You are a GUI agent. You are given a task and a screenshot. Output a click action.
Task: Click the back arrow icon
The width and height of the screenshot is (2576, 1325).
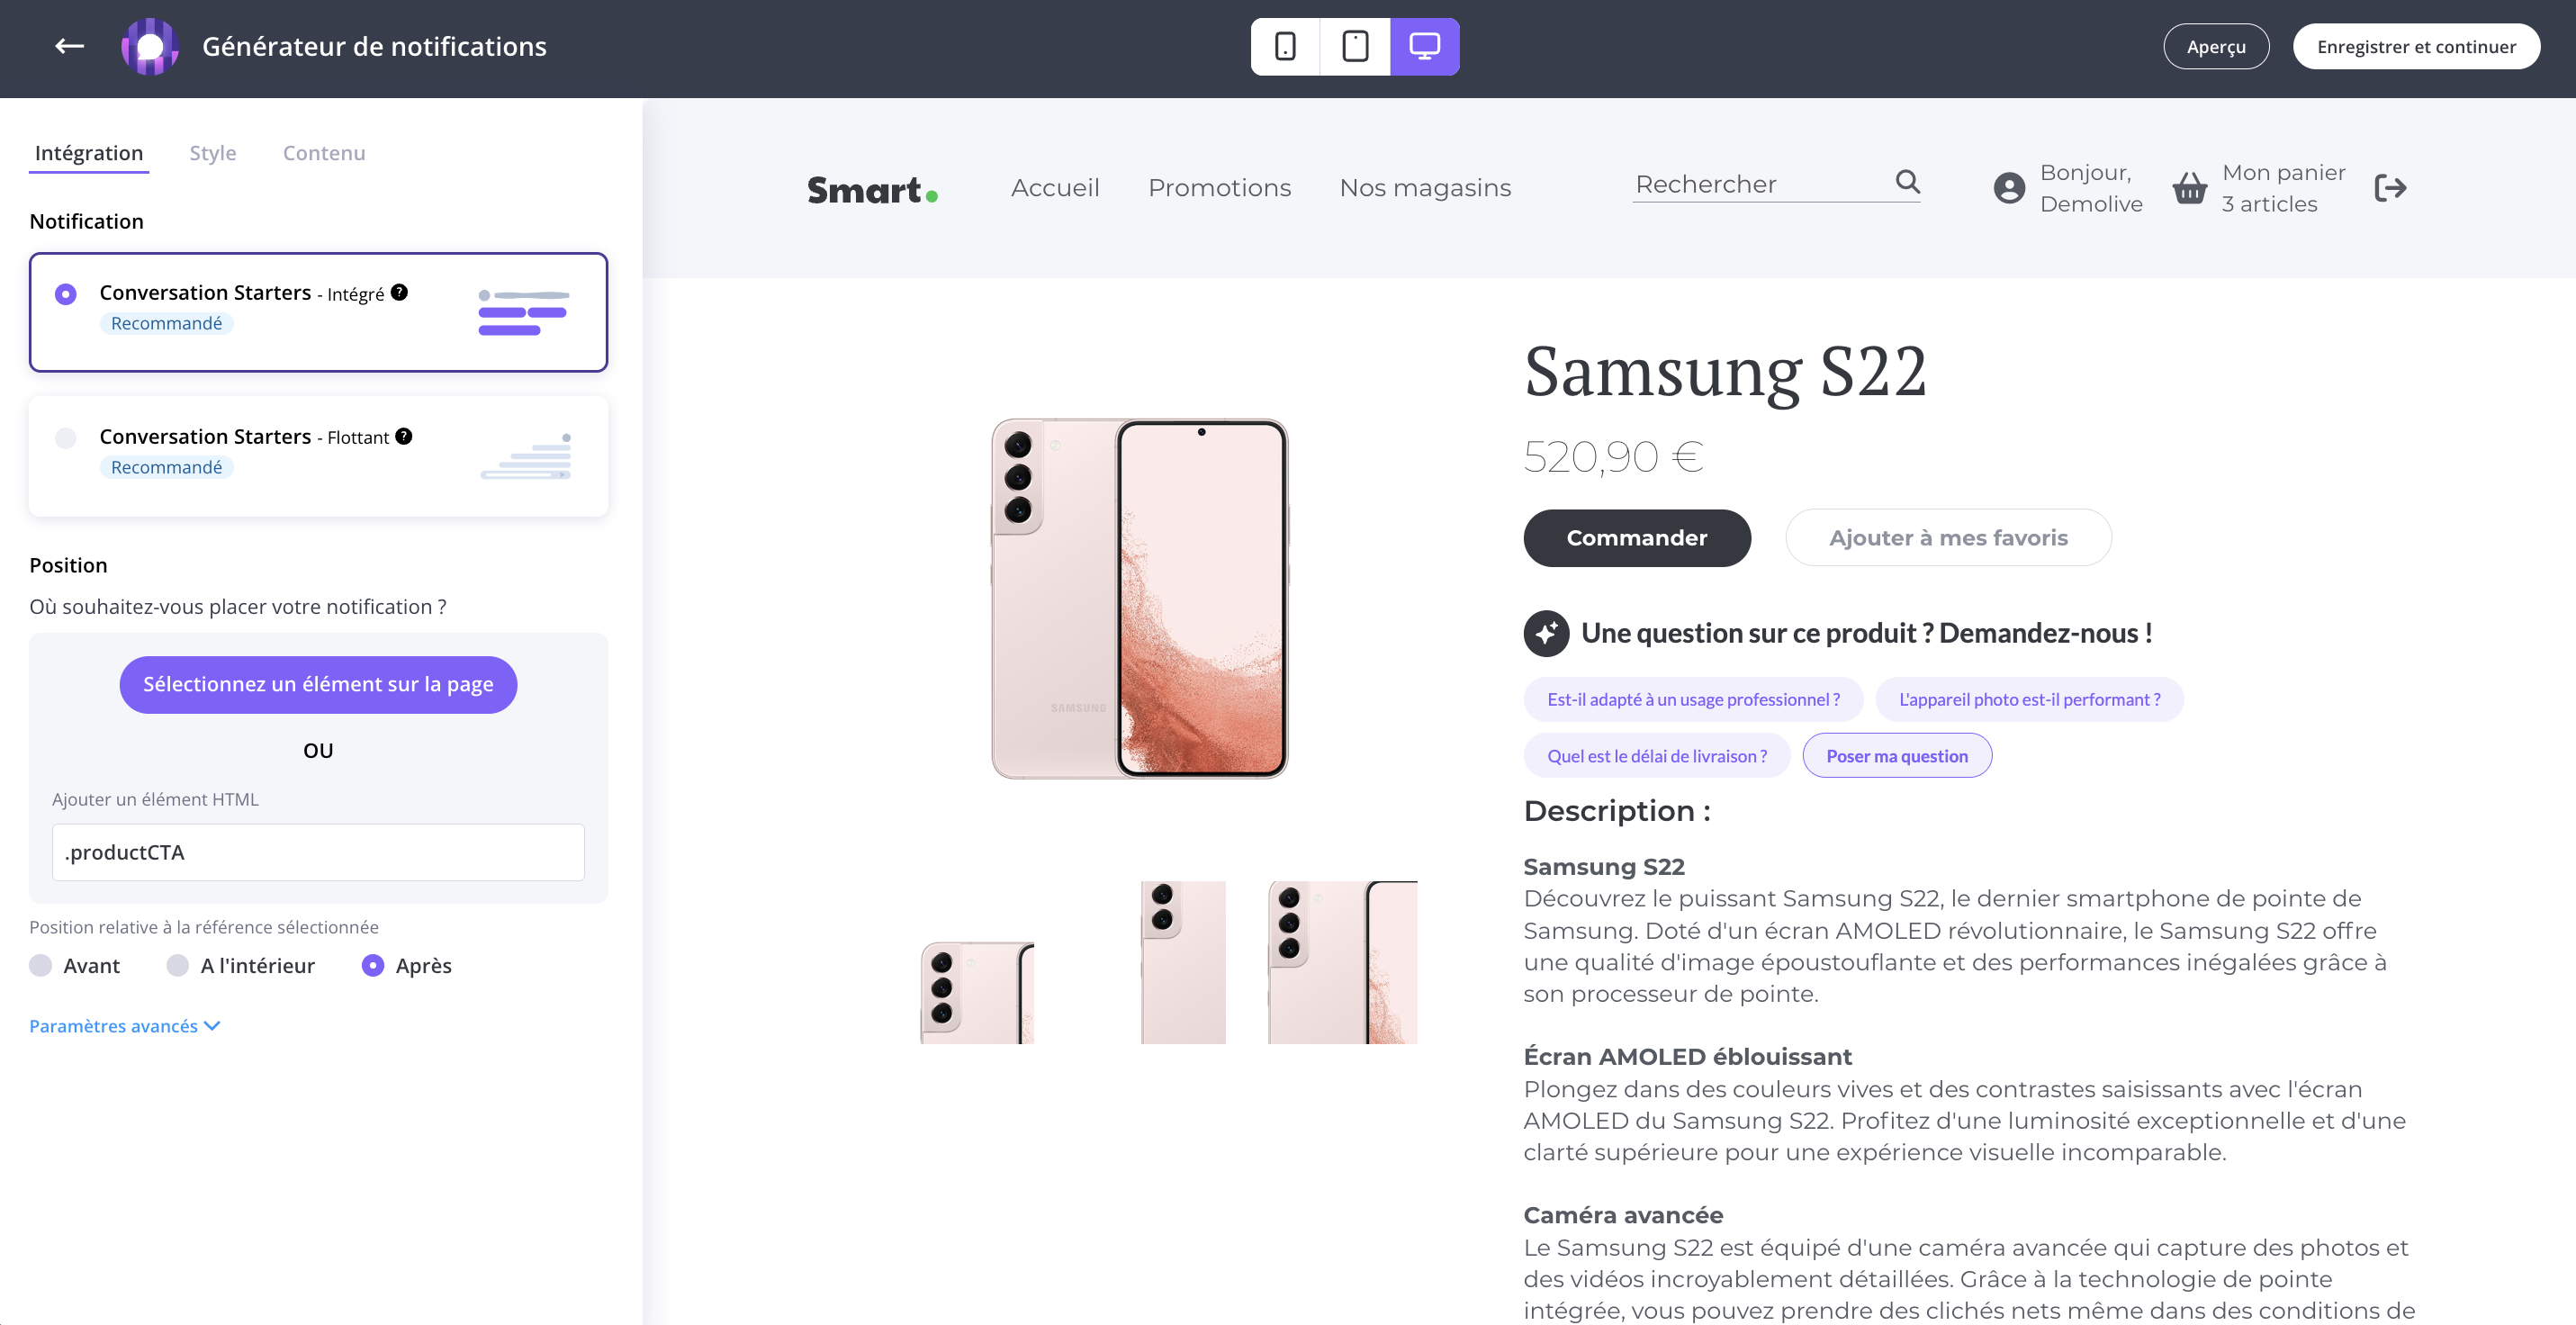(x=69, y=46)
